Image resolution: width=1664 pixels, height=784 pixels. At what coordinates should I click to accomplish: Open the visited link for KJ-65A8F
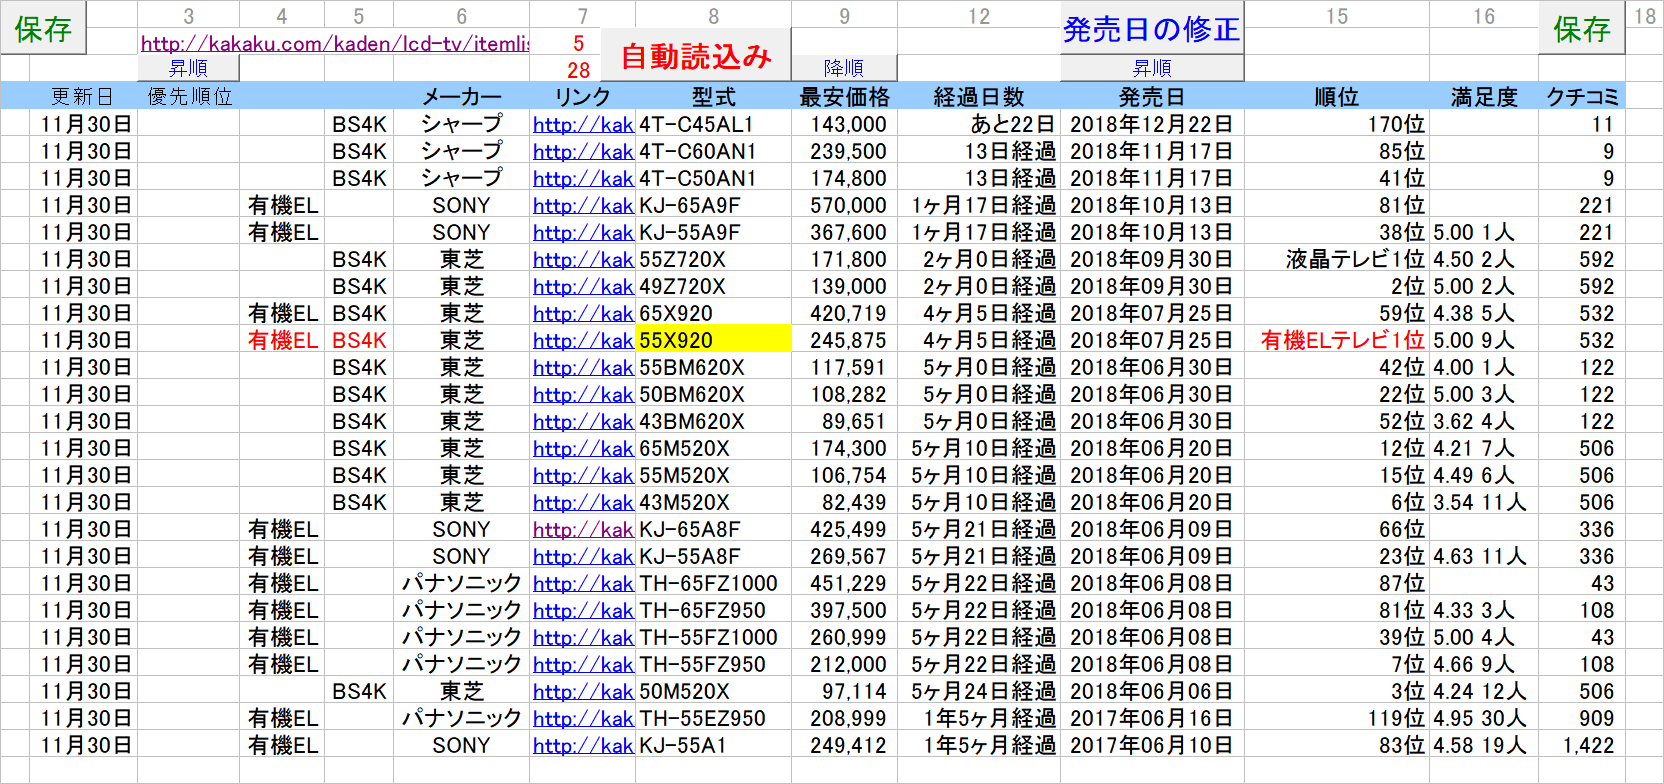583,529
